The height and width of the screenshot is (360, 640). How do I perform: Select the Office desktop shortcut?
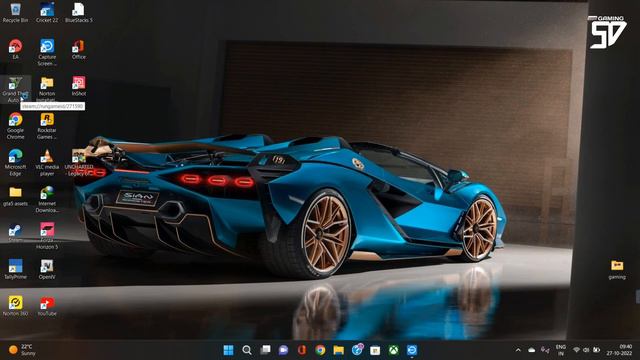(78, 49)
